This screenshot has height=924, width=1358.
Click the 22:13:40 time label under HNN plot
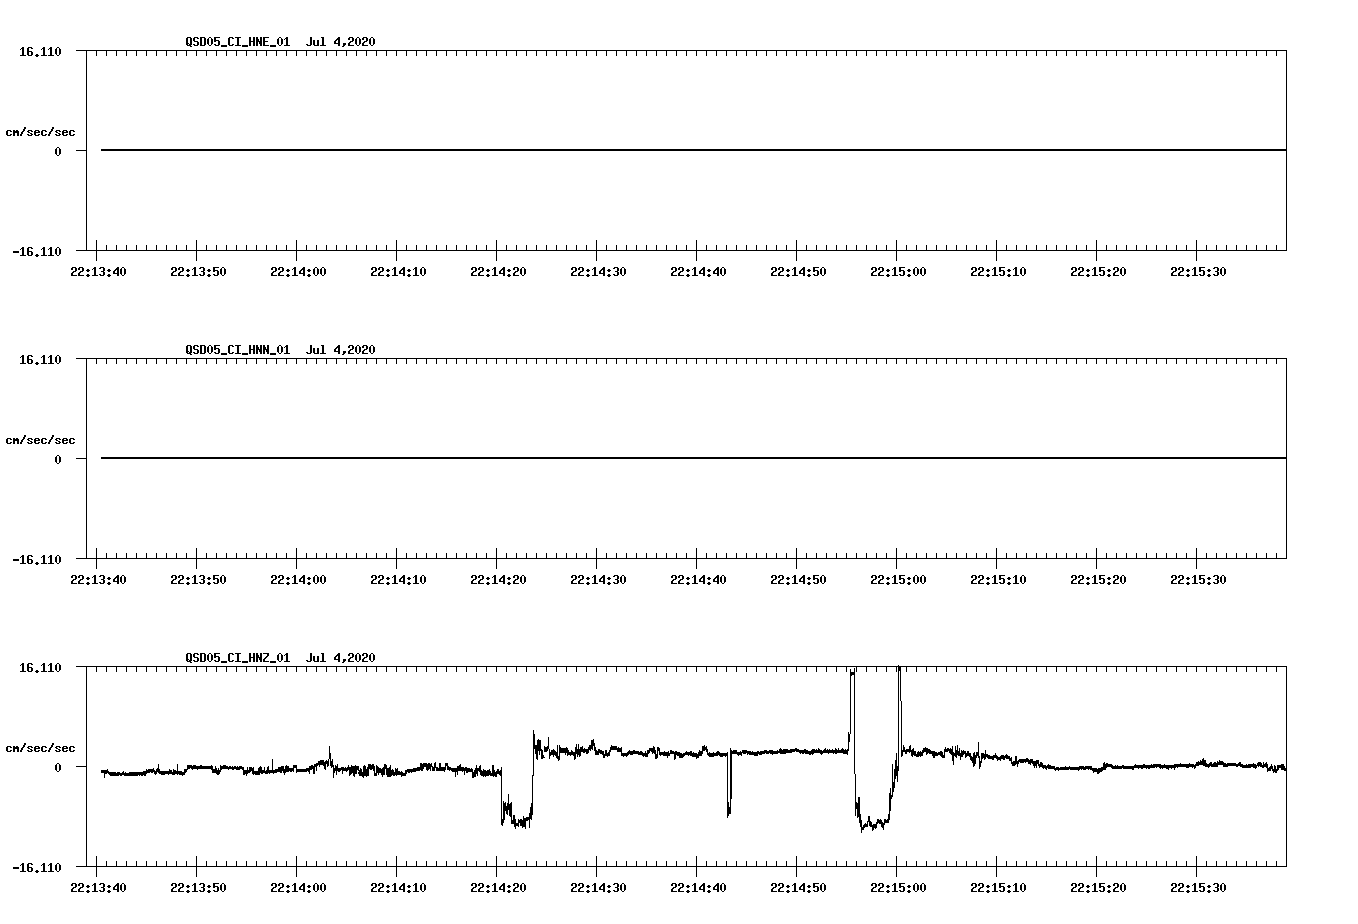(98, 579)
